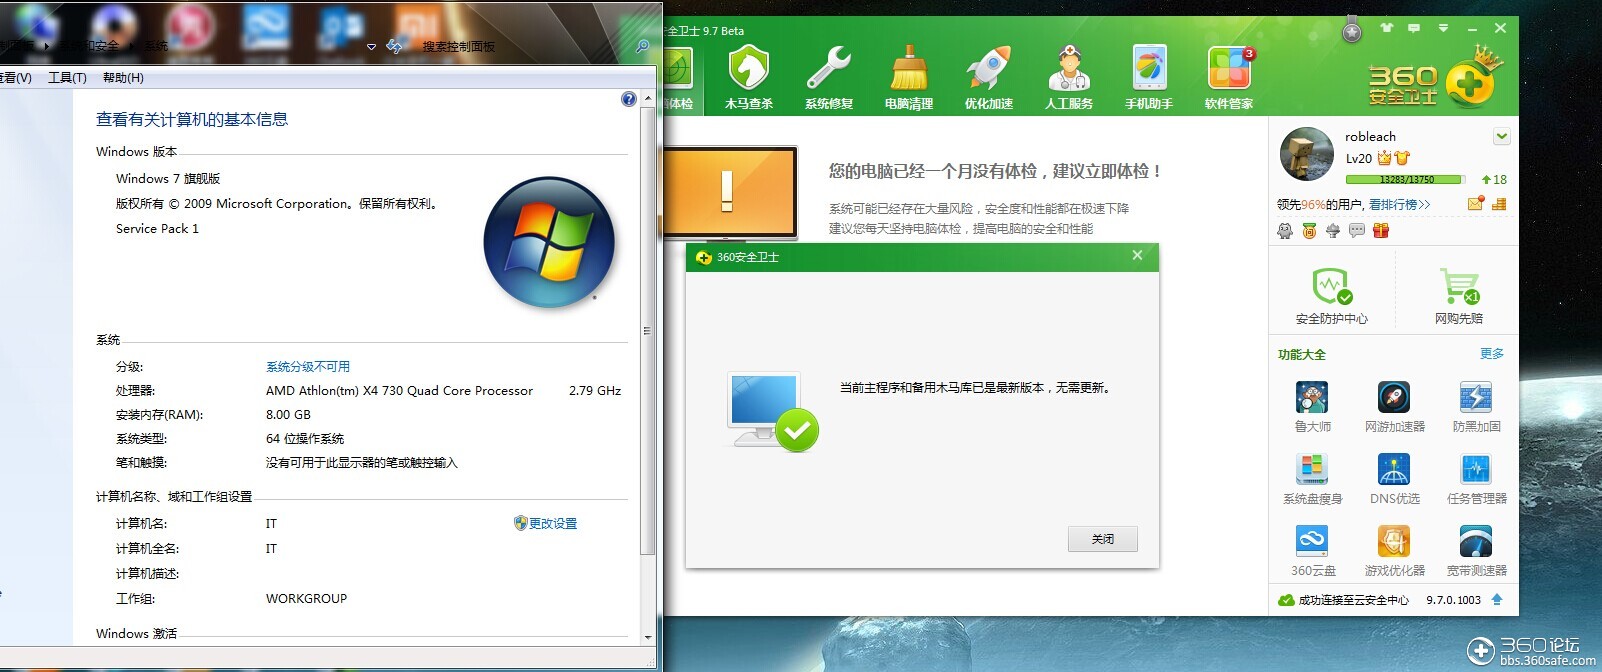Open the 360云盘 cloud drive
This screenshot has height=672, width=1602.
[x=1312, y=550]
